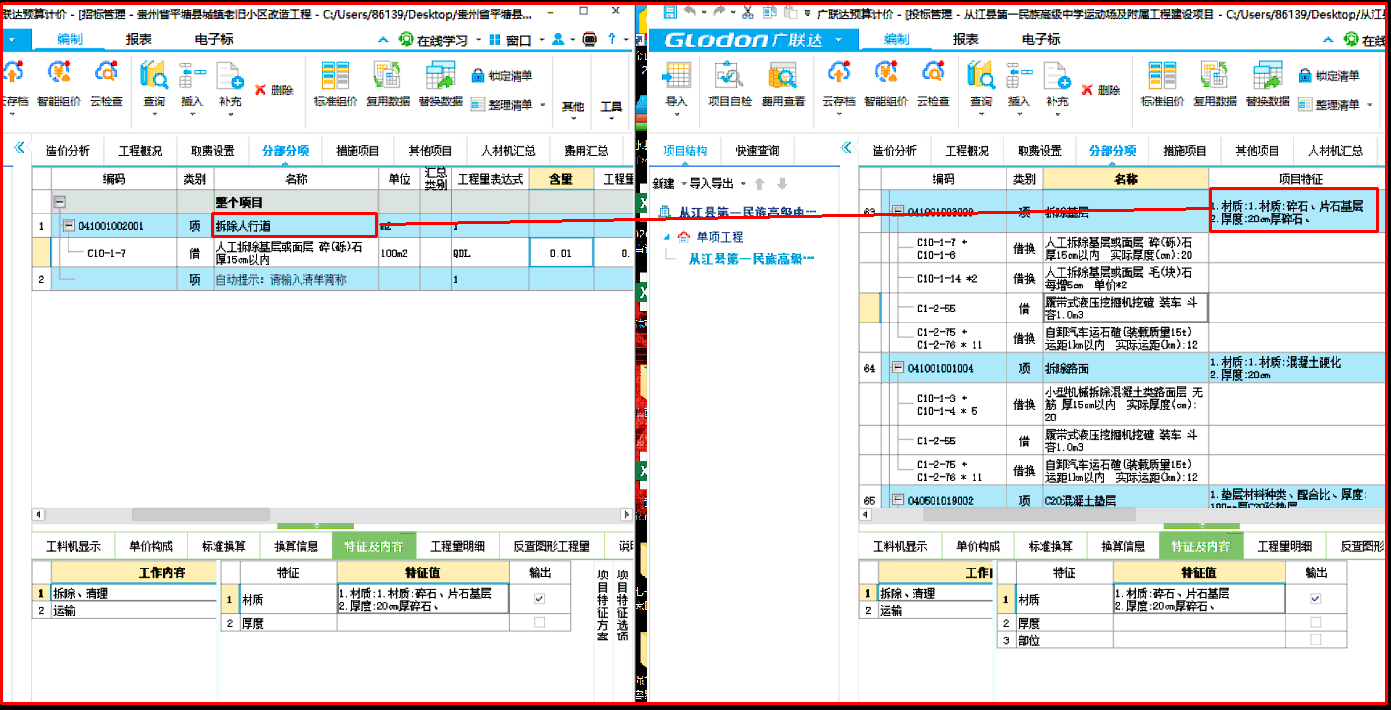This screenshot has height=710, width=1391.
Task: Open 标准组价 in the left window
Action: pos(335,82)
